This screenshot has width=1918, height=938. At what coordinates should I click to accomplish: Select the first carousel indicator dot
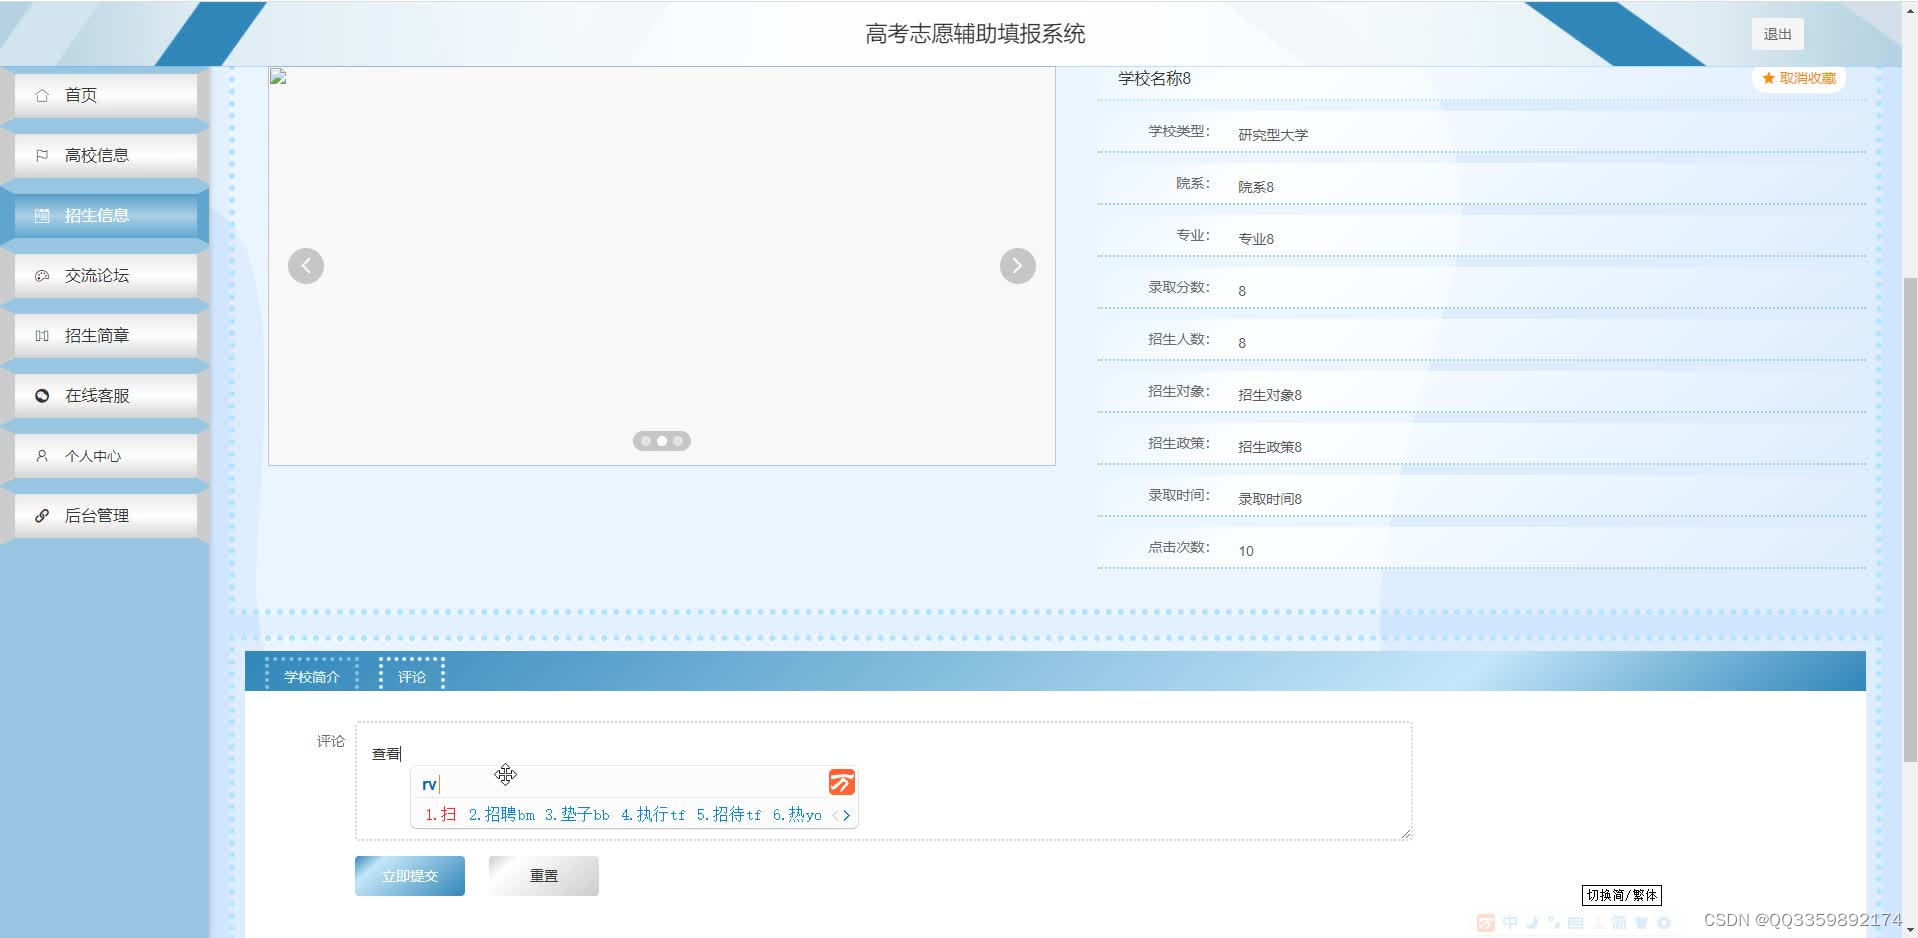(646, 441)
